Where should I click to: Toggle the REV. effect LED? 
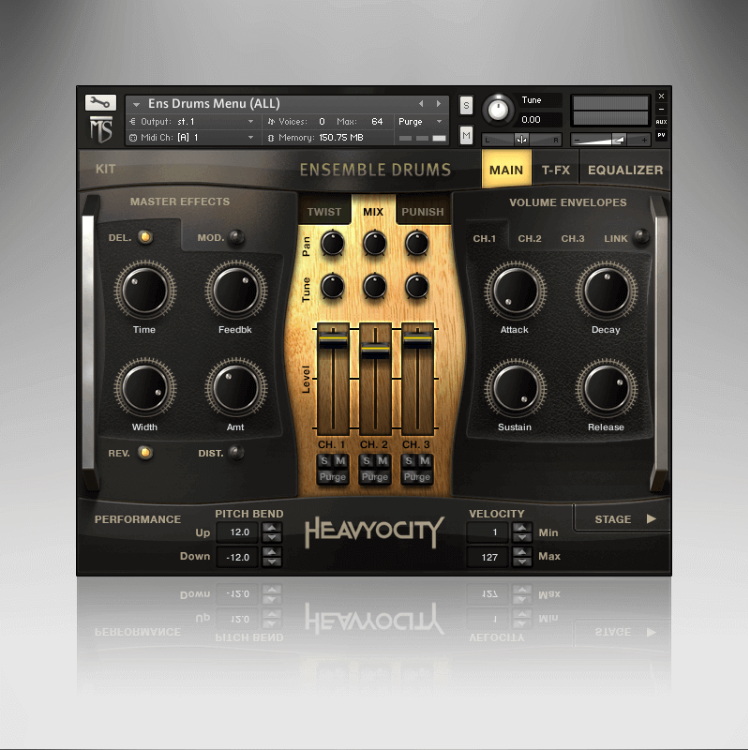(145, 452)
